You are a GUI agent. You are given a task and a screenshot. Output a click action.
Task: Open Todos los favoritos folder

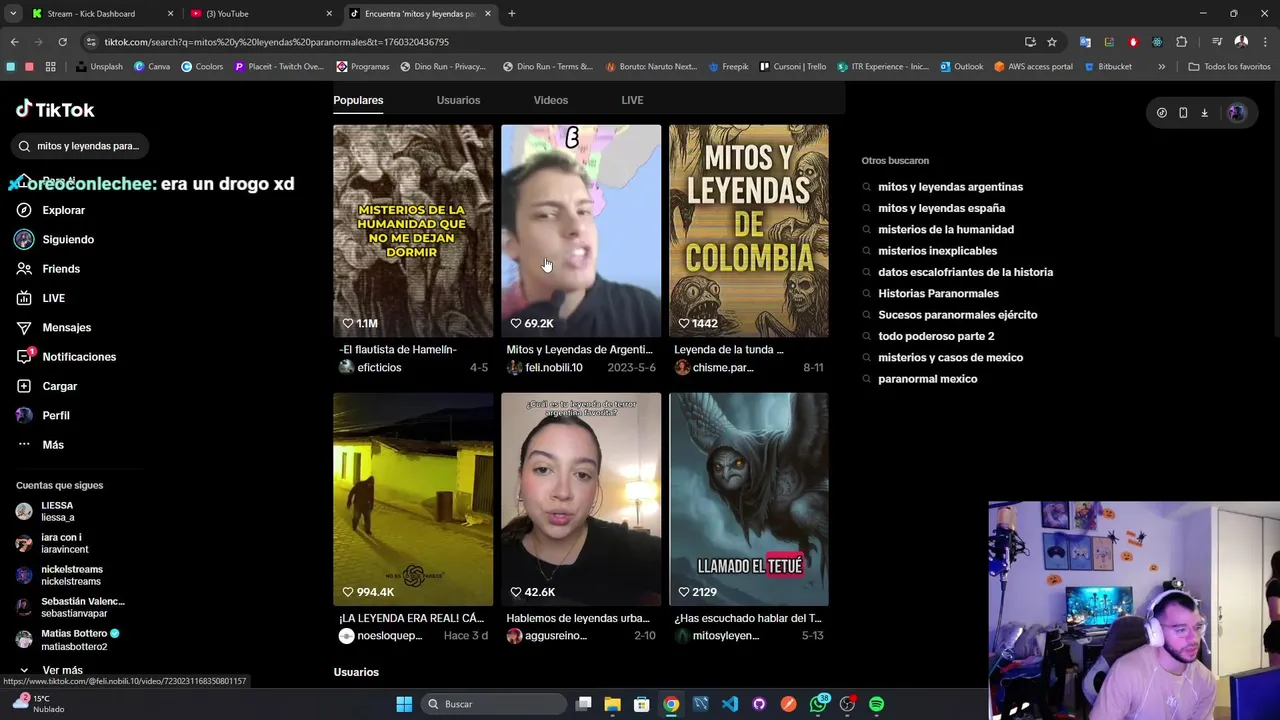[x=1229, y=67]
